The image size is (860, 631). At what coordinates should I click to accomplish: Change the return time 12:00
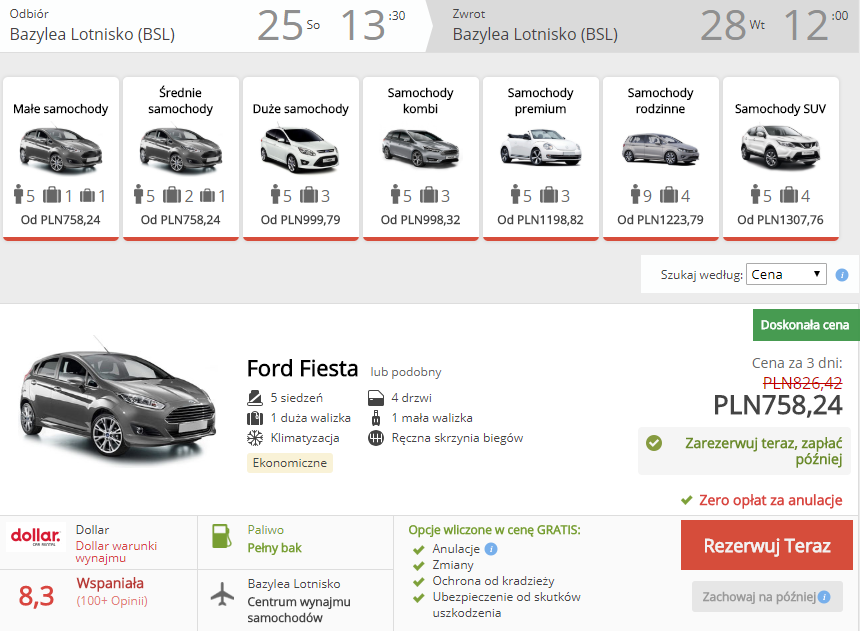tap(816, 25)
